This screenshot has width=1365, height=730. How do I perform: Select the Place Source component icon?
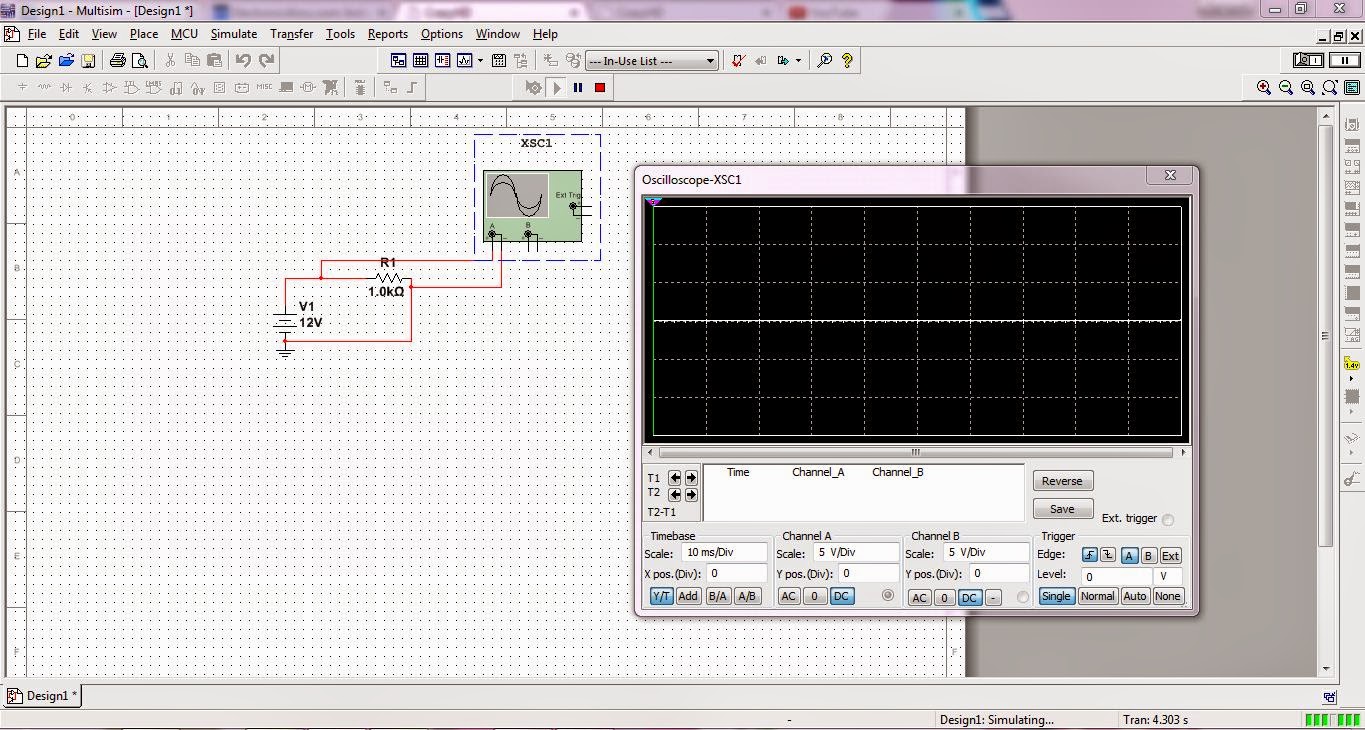click(x=20, y=87)
